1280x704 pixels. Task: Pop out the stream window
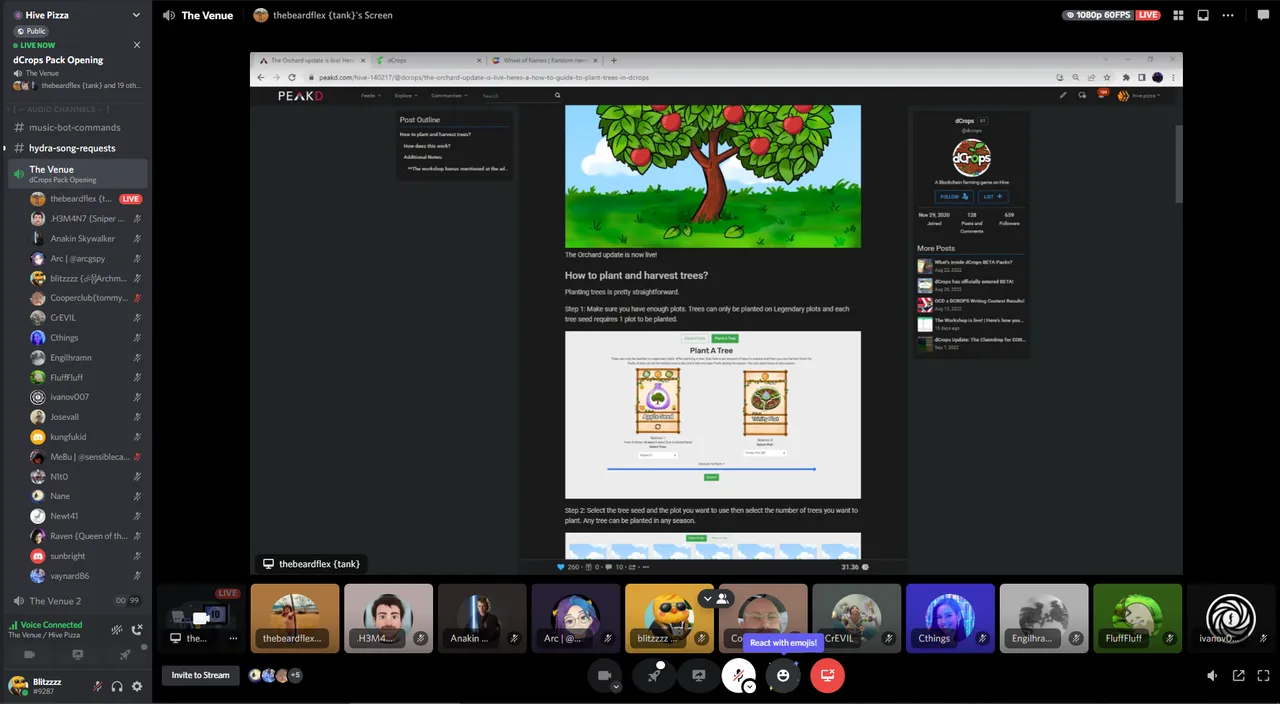click(1238, 676)
